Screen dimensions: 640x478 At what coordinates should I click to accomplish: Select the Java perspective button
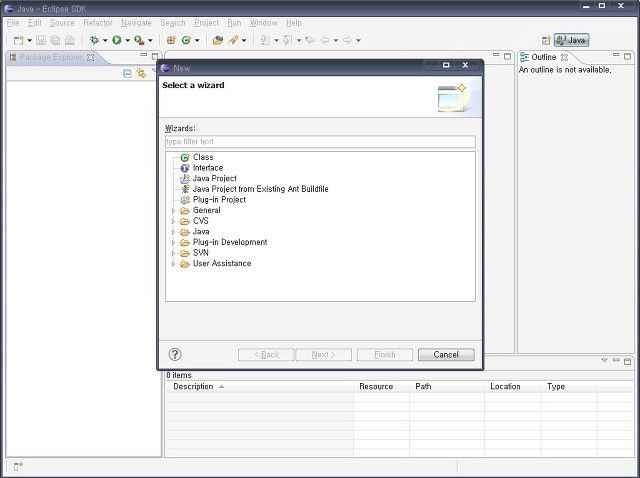coord(571,40)
